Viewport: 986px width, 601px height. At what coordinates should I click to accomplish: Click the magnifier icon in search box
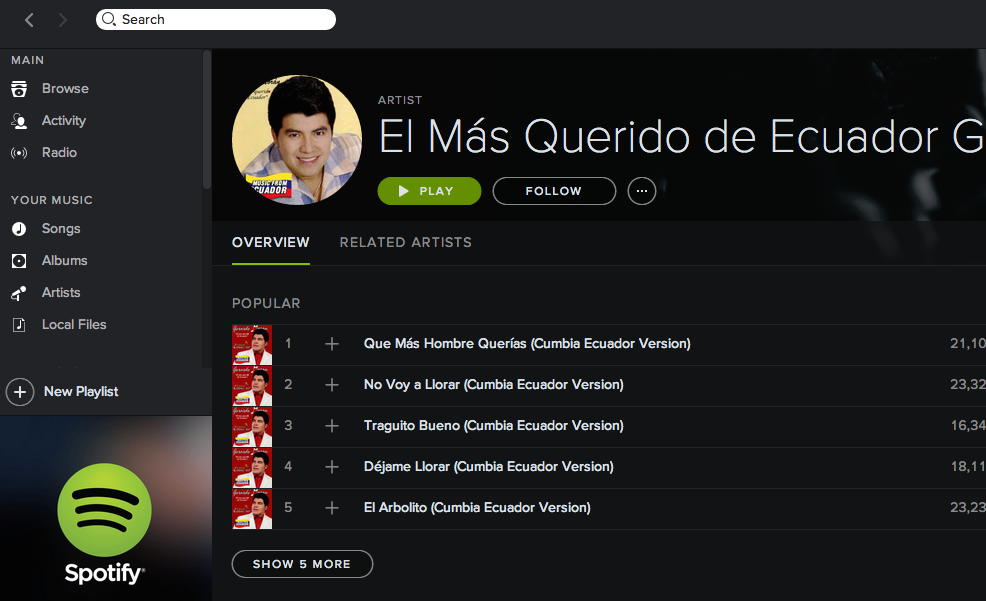(x=109, y=19)
